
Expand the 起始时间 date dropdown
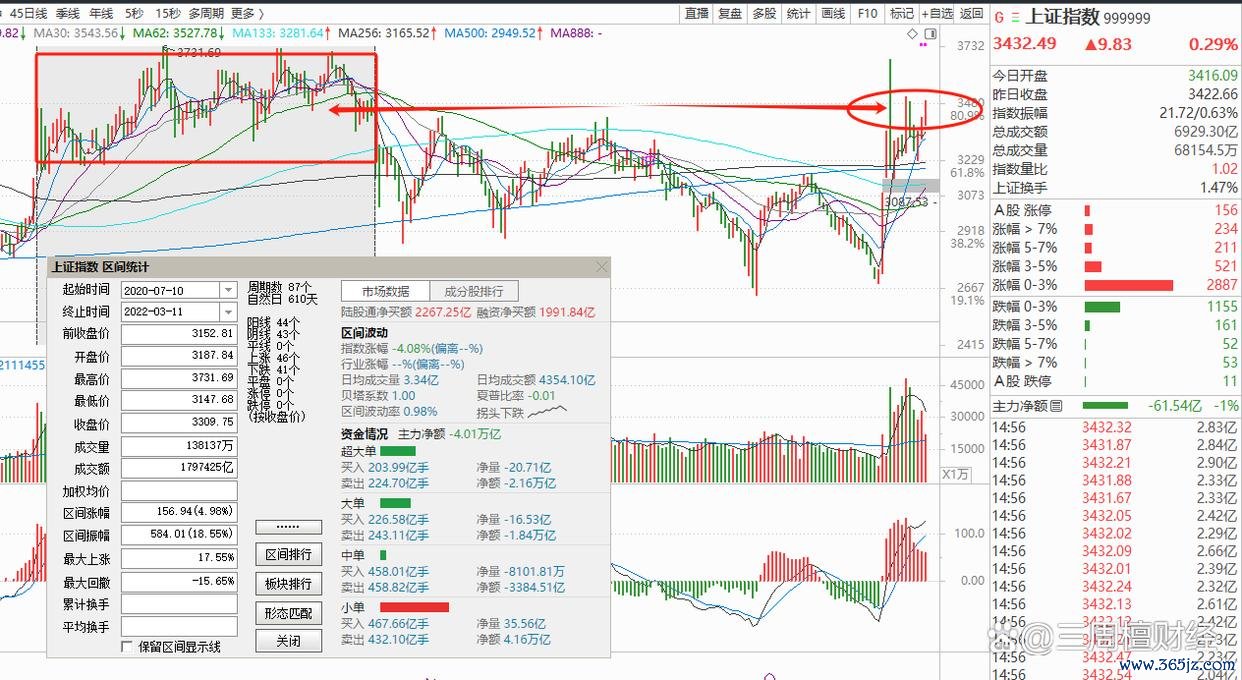click(228, 290)
